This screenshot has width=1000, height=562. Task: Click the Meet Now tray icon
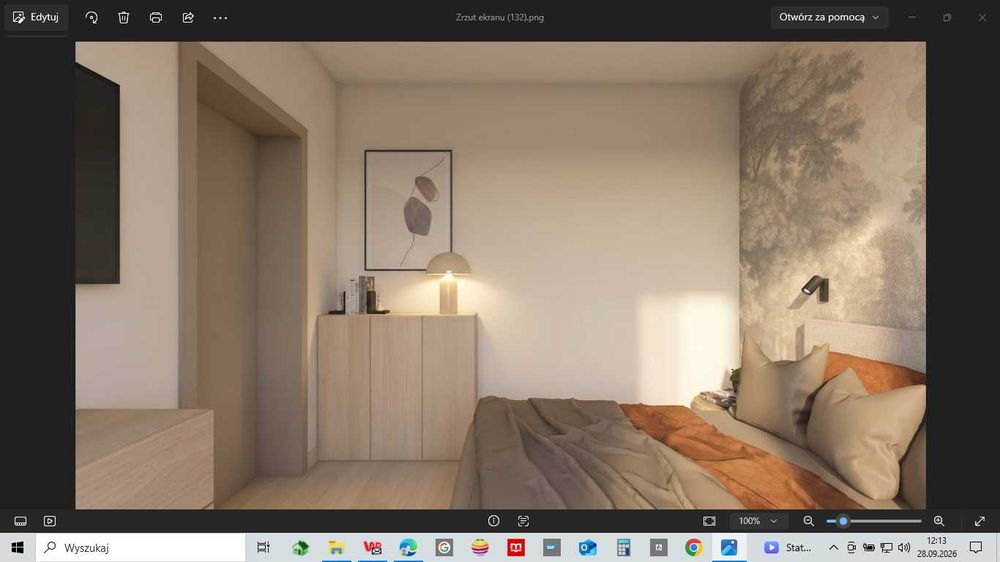coord(851,547)
